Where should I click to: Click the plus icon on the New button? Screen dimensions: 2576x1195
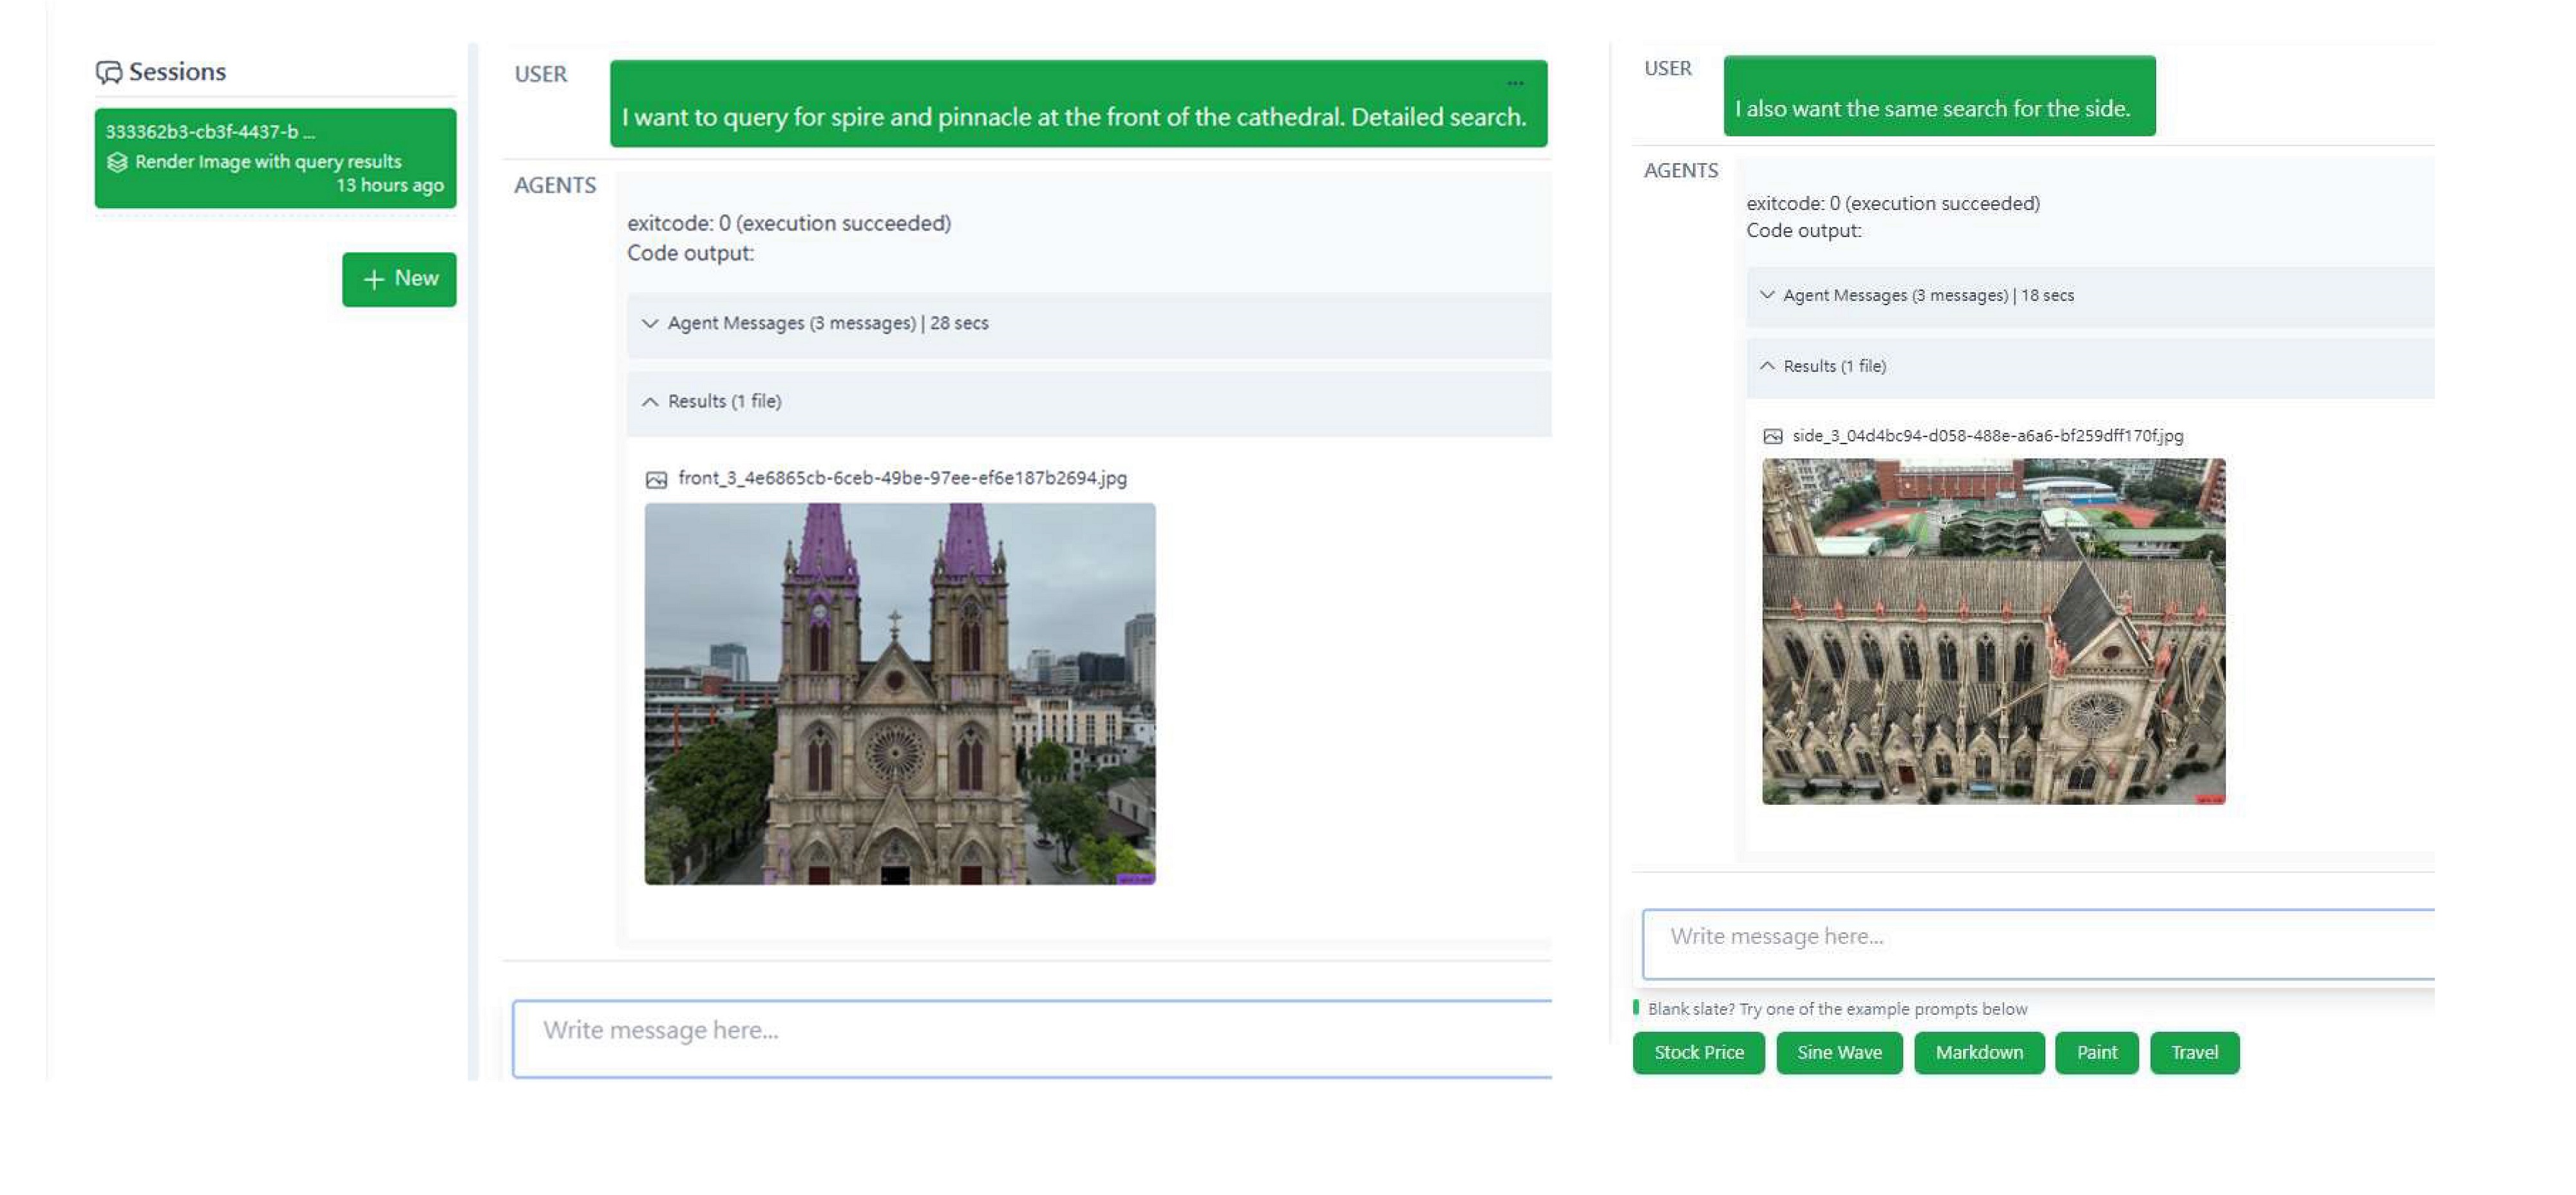[x=373, y=280]
